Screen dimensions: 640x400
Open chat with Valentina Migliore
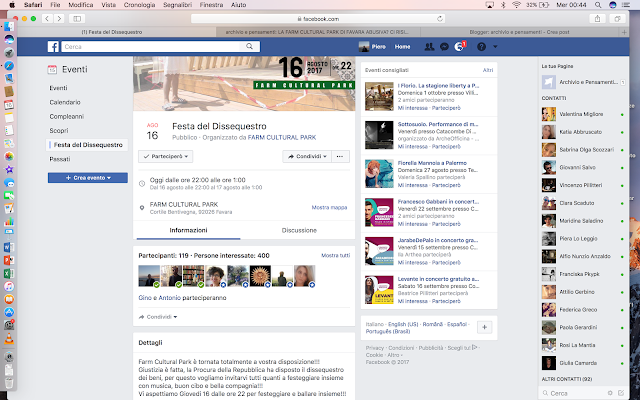pos(581,114)
